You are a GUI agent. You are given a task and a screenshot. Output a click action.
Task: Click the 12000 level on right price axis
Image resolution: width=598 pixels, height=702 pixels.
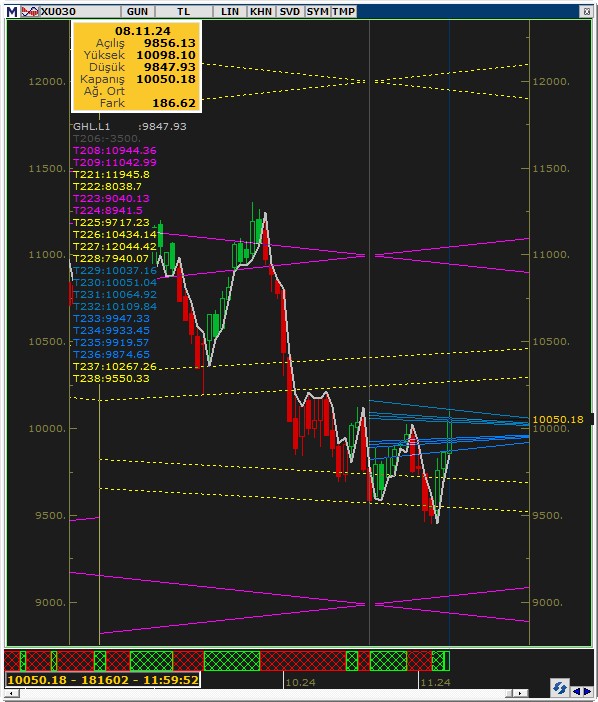(551, 81)
